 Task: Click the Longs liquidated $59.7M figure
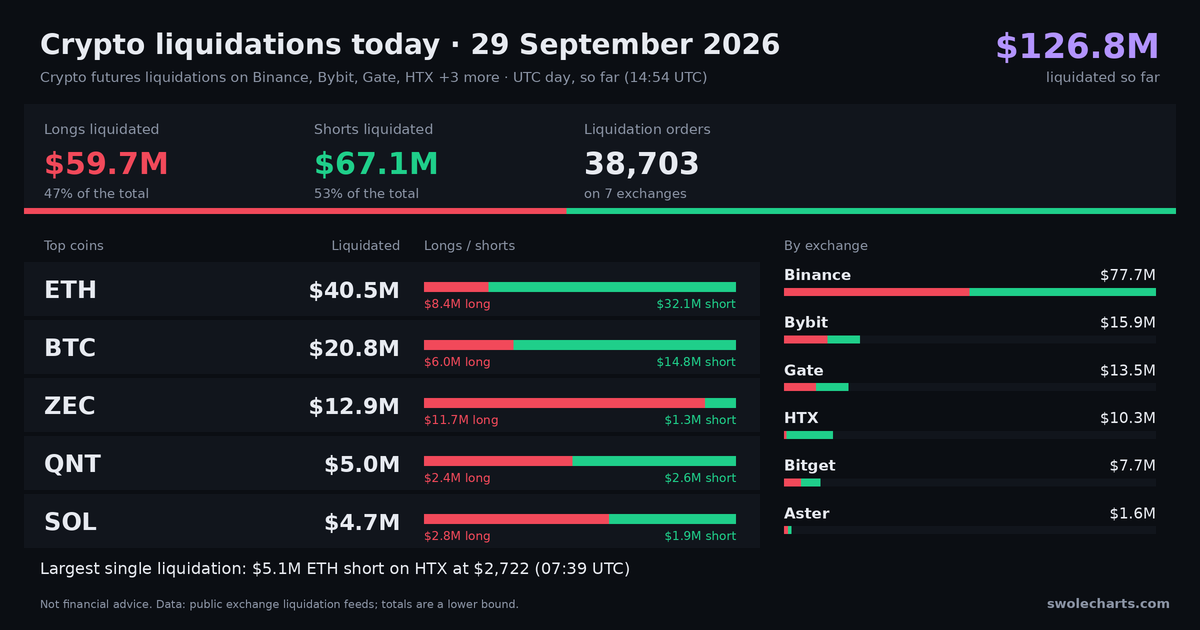point(106,164)
